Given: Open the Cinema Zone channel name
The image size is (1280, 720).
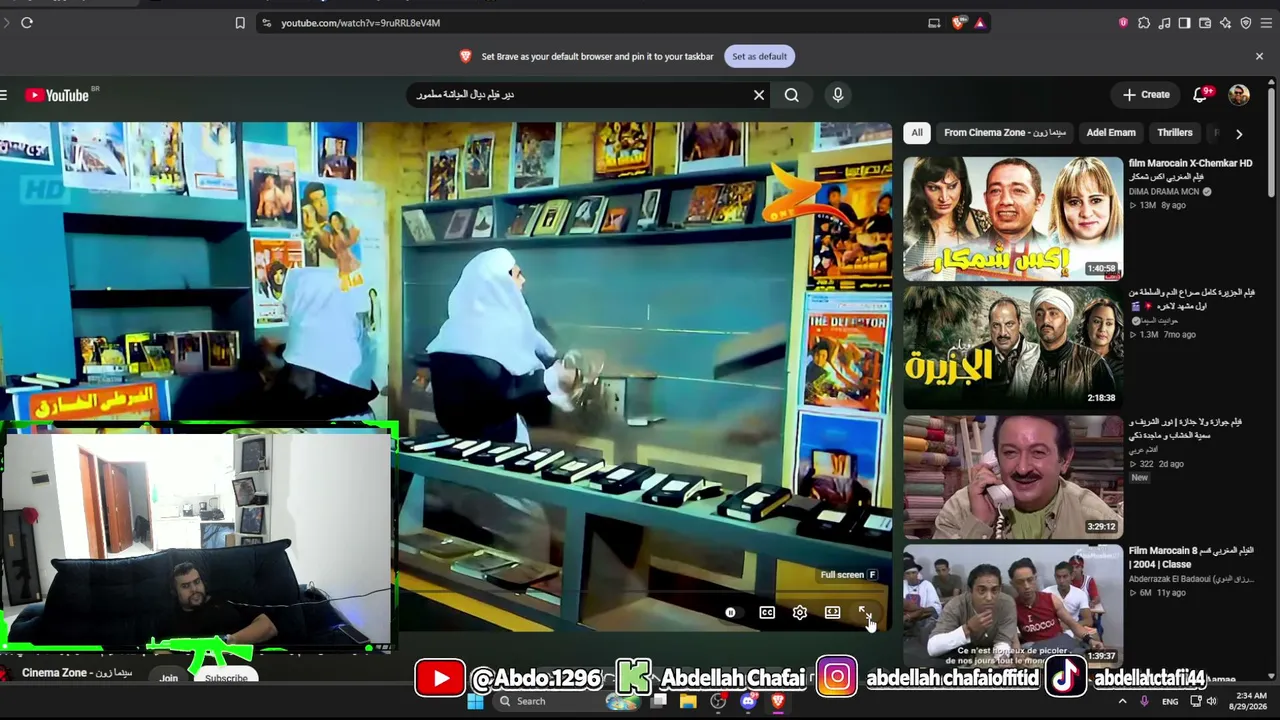Looking at the screenshot, I should 77,673.
